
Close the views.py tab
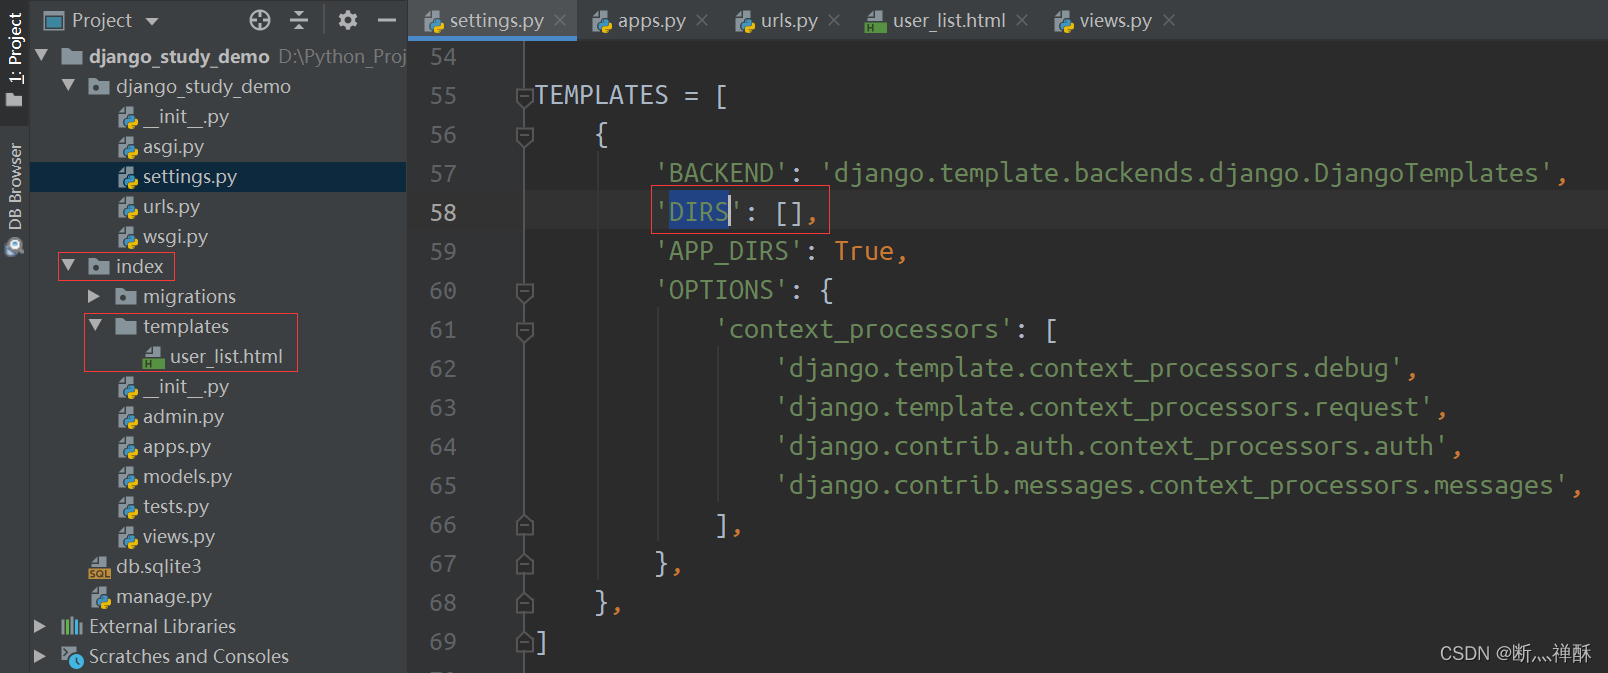click(x=1169, y=20)
